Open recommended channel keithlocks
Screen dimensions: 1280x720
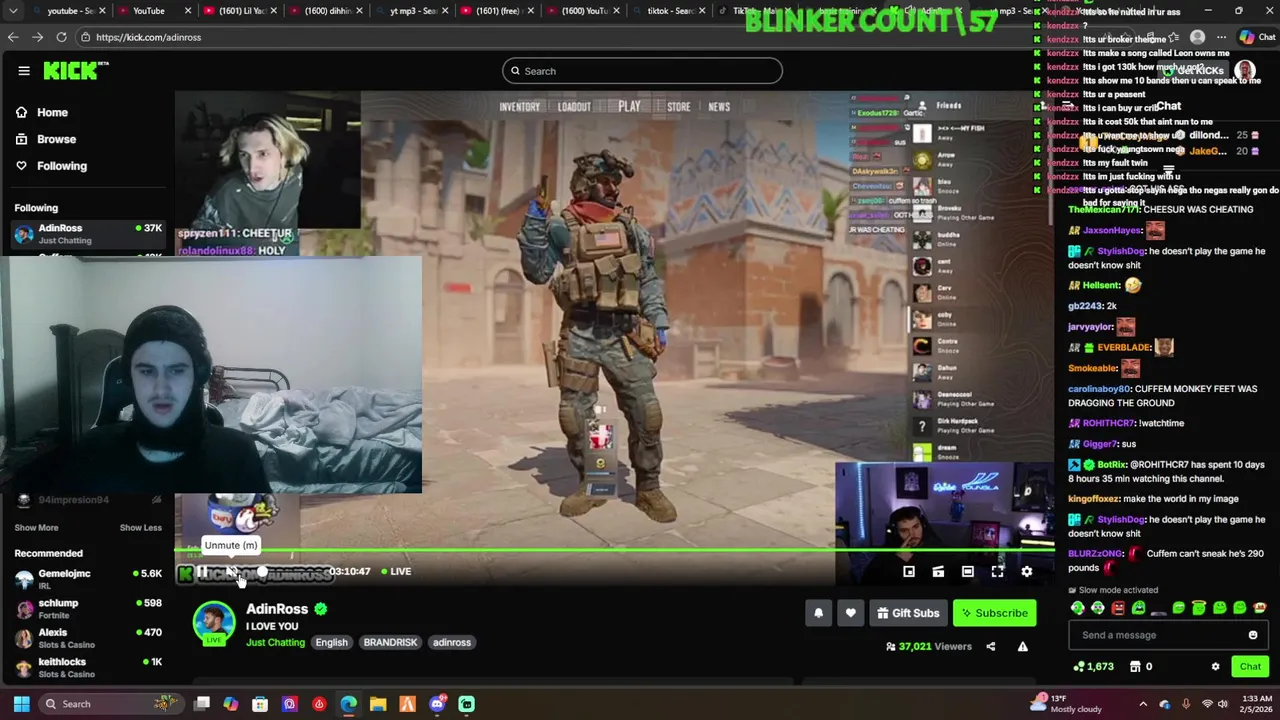tap(88, 667)
